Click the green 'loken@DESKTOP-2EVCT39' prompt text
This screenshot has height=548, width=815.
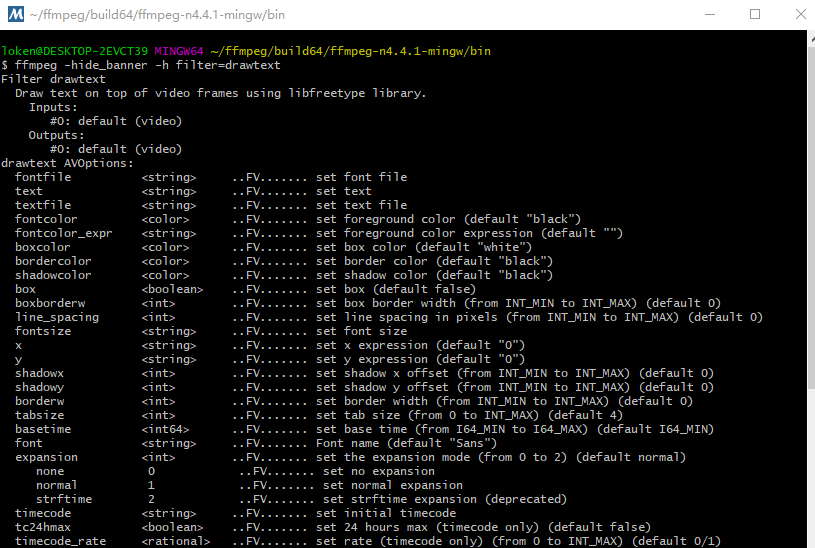[75, 51]
